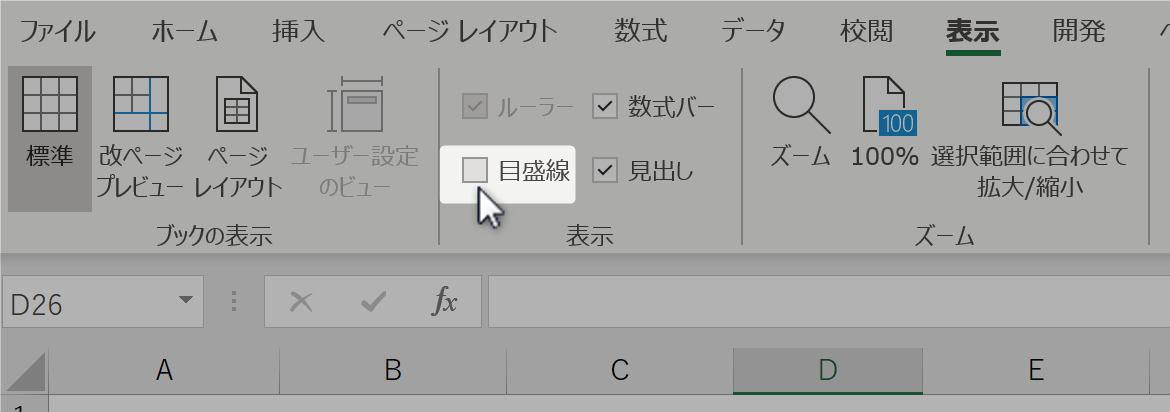Open the ファイル tab
This screenshot has width=1170, height=412.
coord(57,31)
